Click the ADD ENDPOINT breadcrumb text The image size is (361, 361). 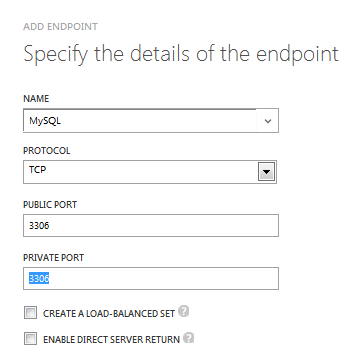(x=60, y=27)
